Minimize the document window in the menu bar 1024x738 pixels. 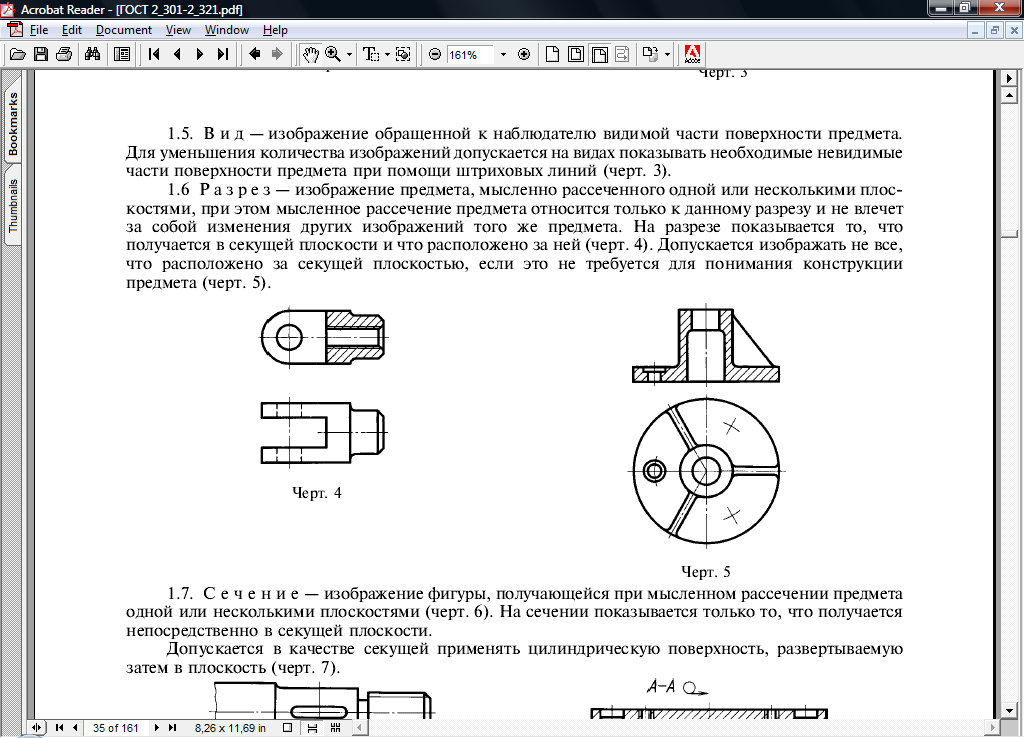tap(975, 30)
